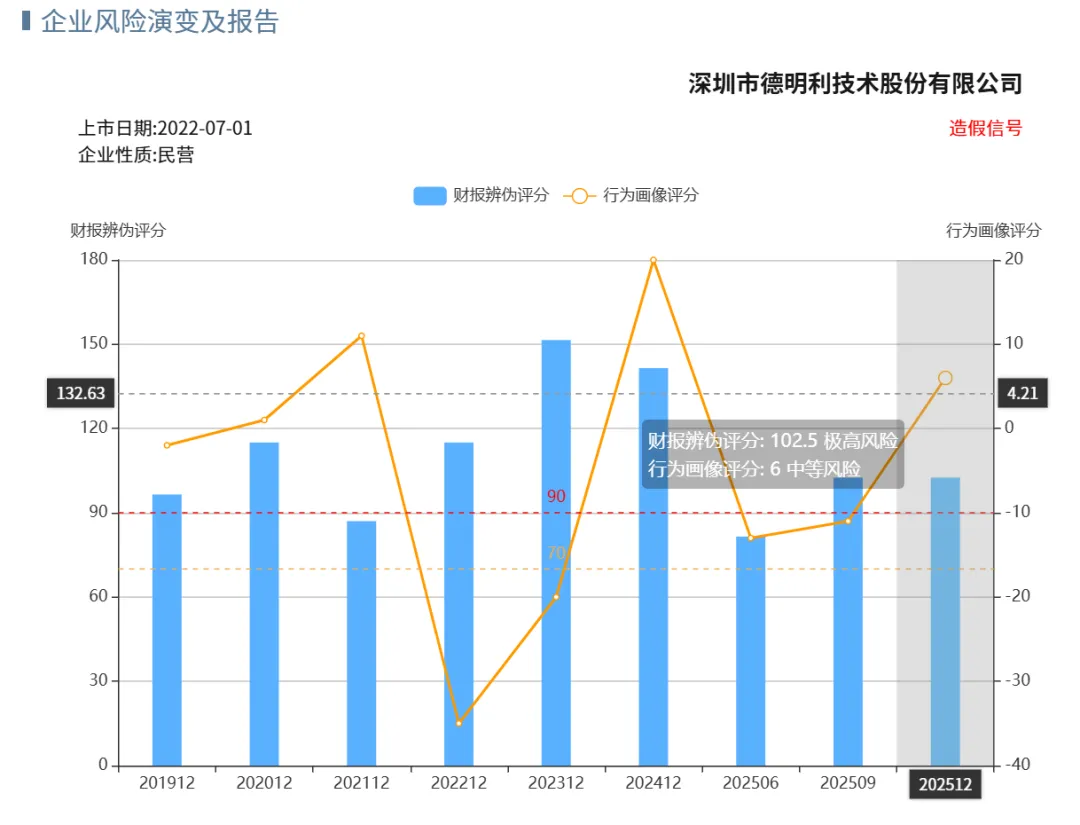
Task: Click the orange 70 threshold label
Action: pyautogui.click(x=556, y=552)
